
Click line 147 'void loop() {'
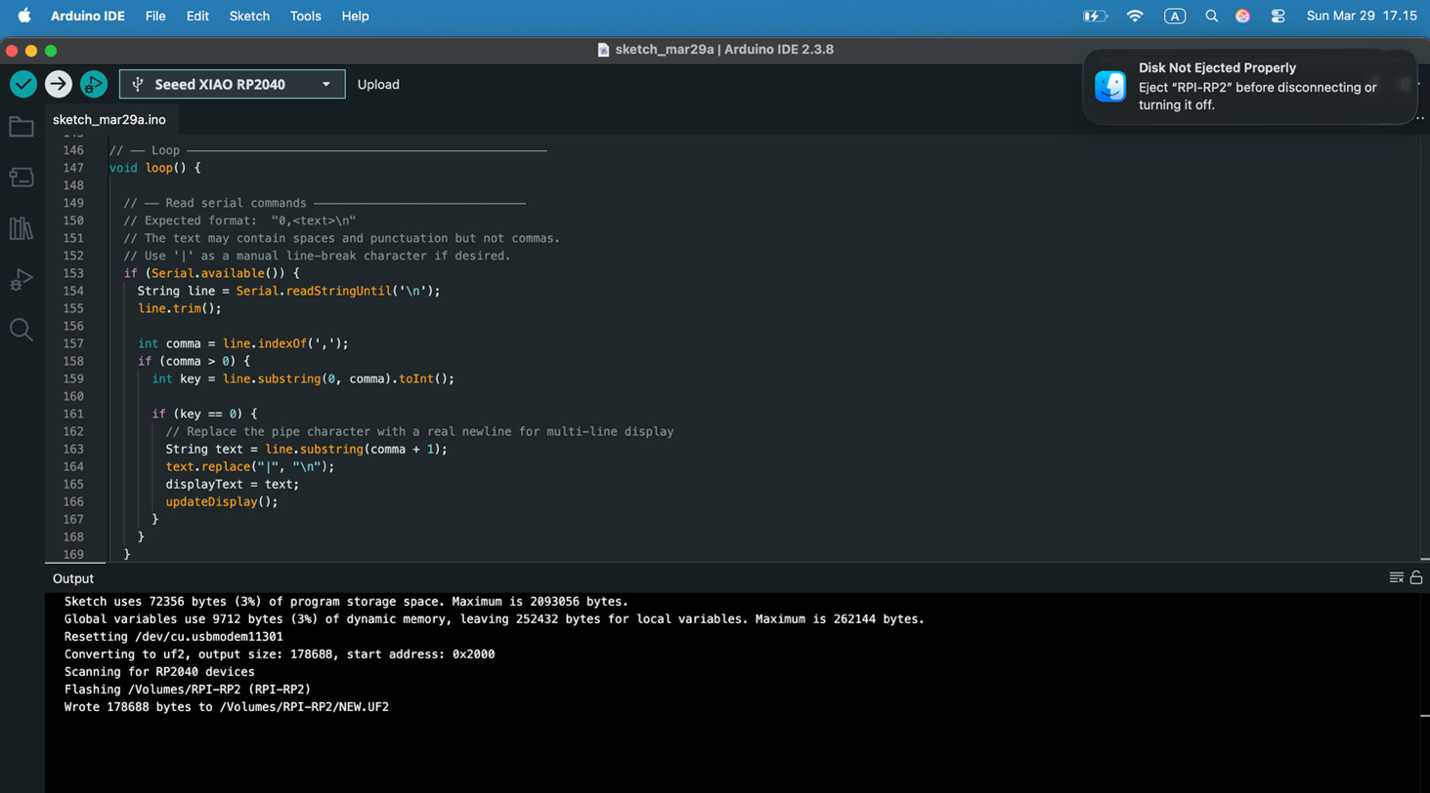[155, 168]
